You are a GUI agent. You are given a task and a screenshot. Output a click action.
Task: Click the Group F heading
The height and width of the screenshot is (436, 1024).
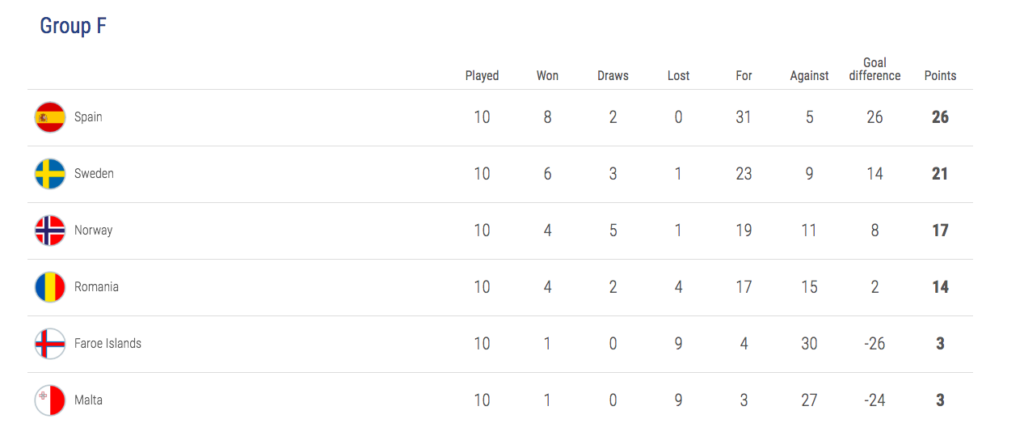73,26
